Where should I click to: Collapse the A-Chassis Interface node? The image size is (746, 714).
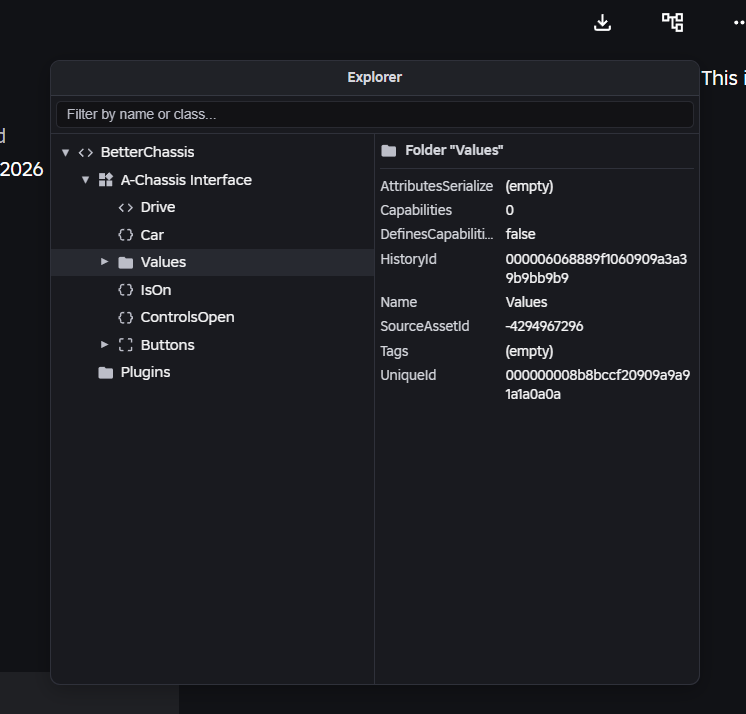click(85, 180)
